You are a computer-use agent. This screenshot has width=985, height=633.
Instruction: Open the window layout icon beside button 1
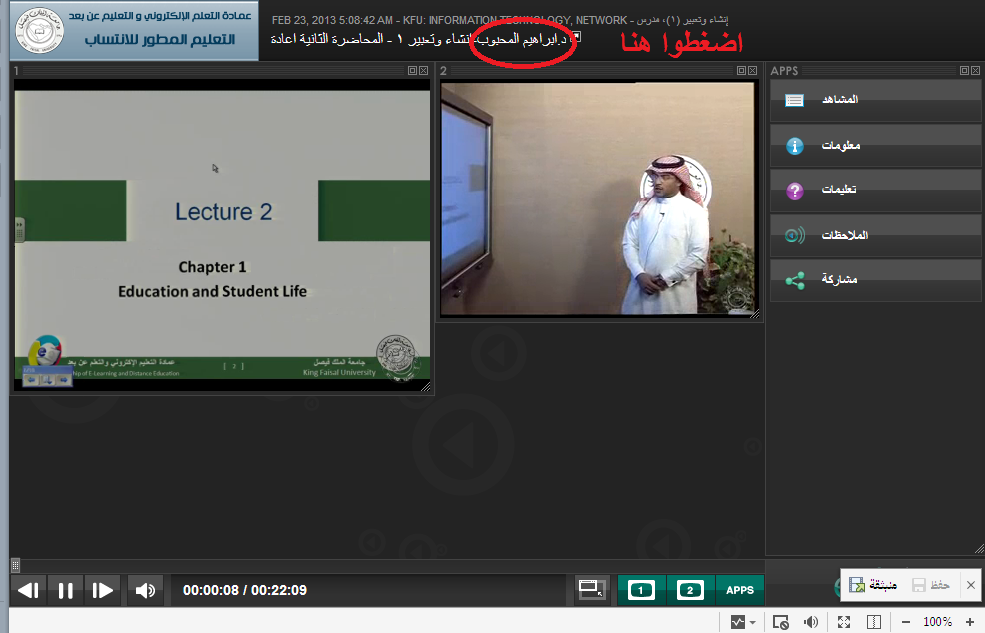click(x=591, y=590)
